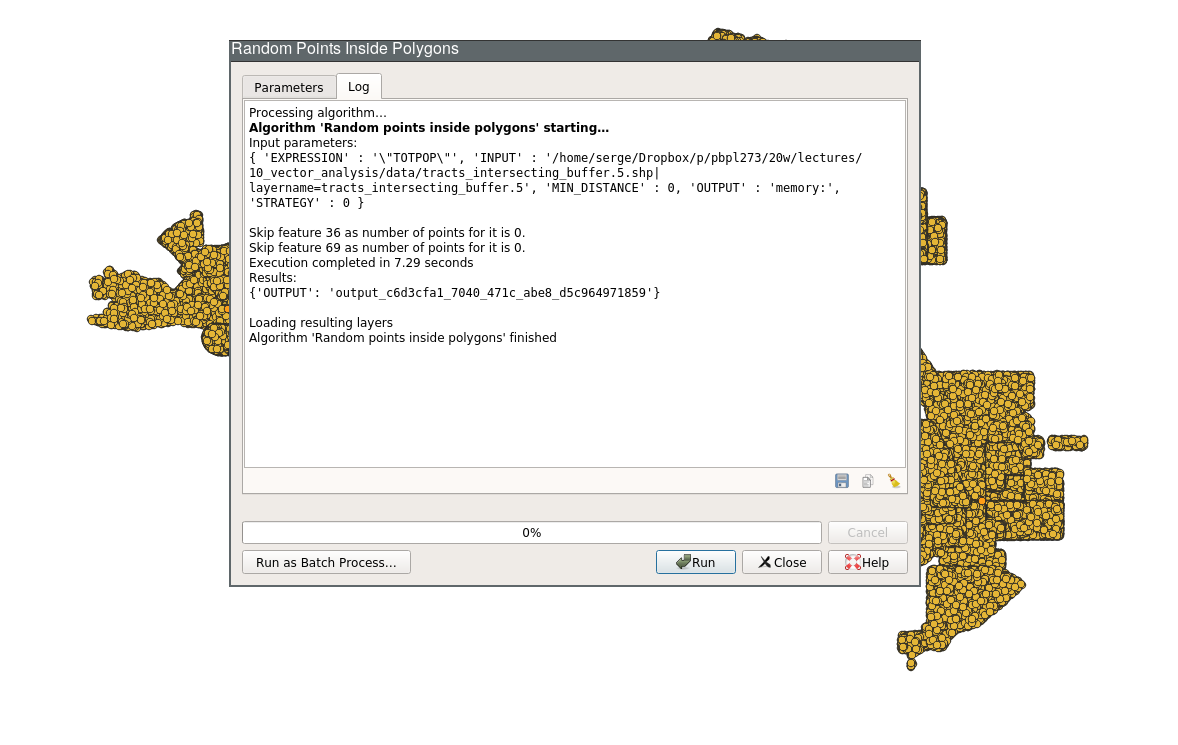This screenshot has height=745, width=1178.
Task: Click the 0% progress bar
Action: click(x=531, y=533)
